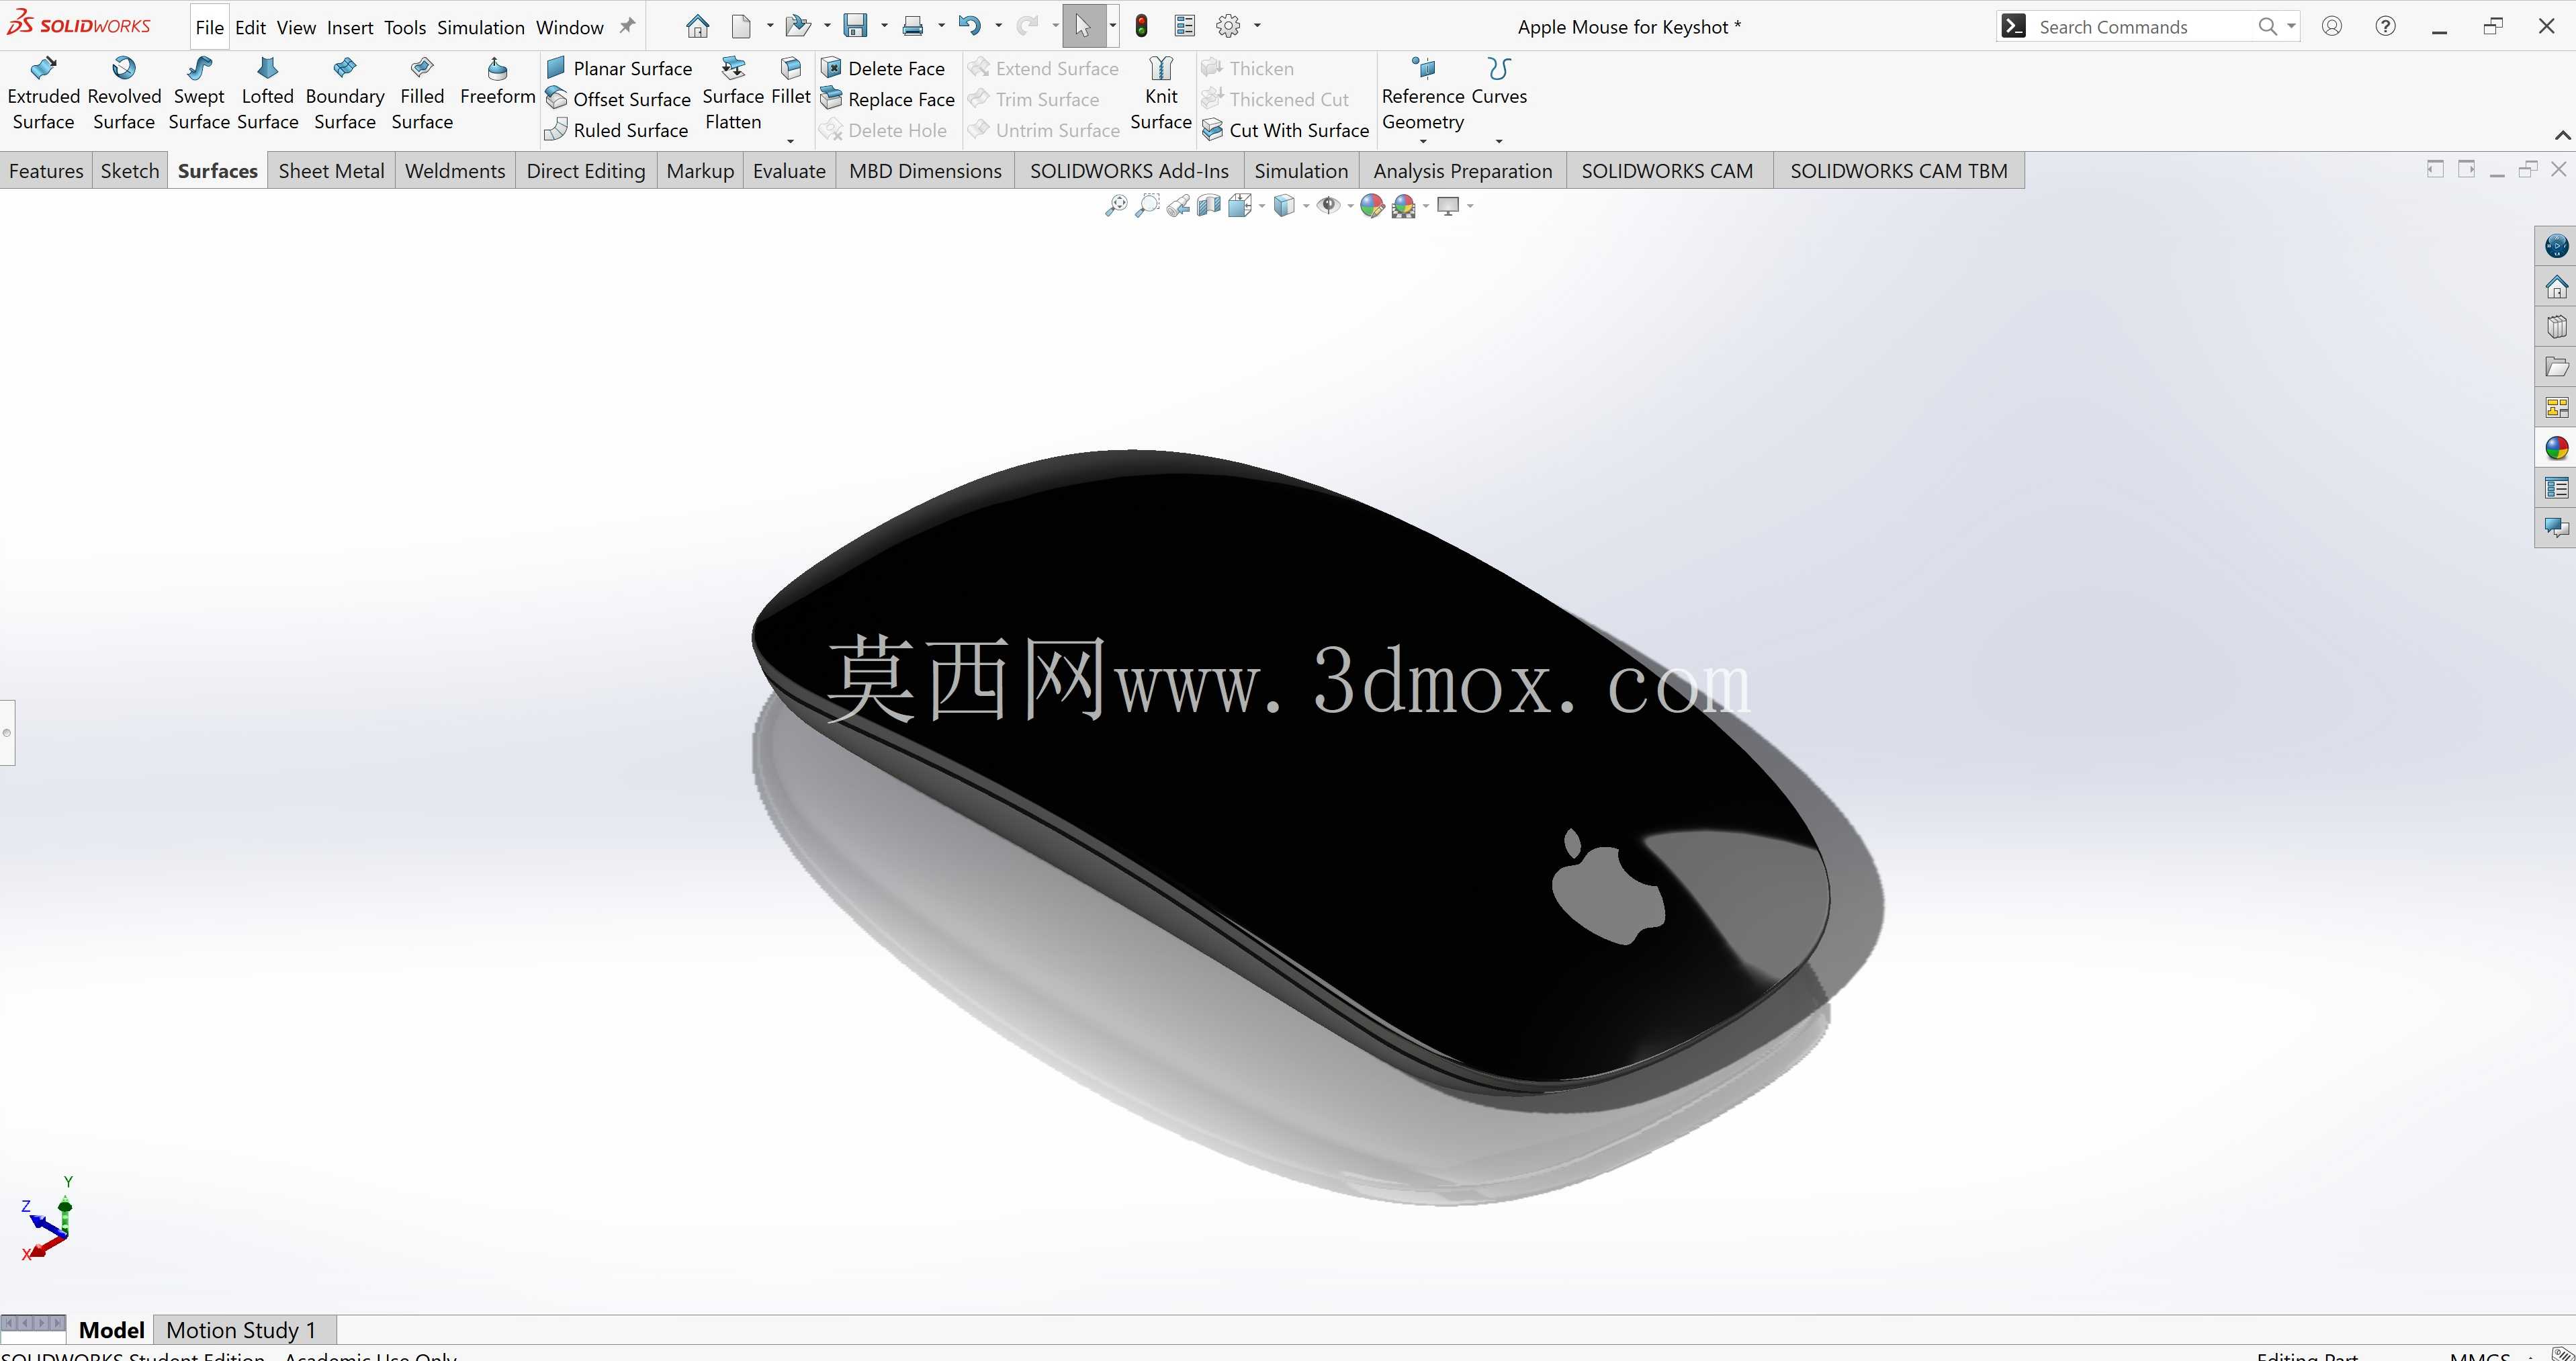Restore the Previous View
Viewport: 2576px width, 1361px height.
click(1178, 206)
